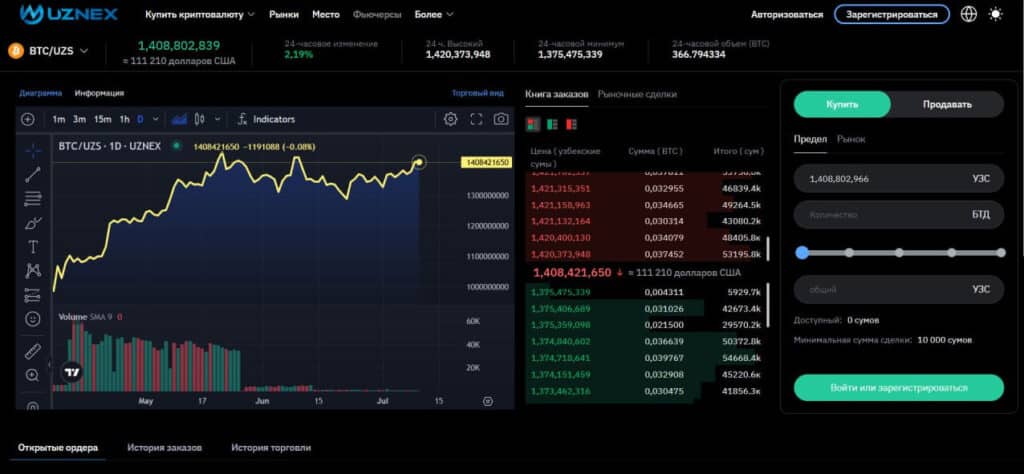Show asks-only order book view
The image size is (1024, 474).
571,124
